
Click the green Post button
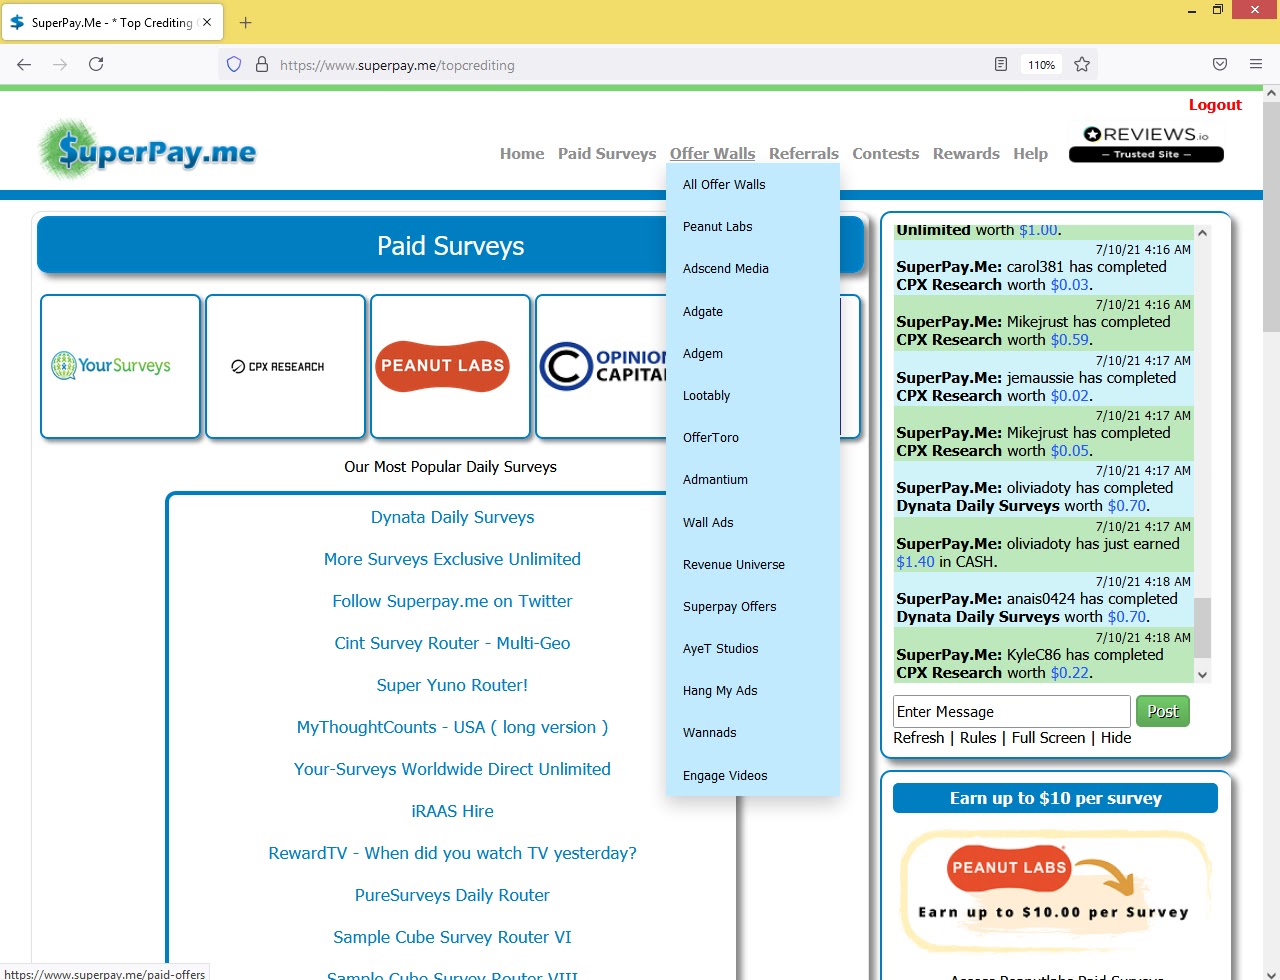point(1163,711)
